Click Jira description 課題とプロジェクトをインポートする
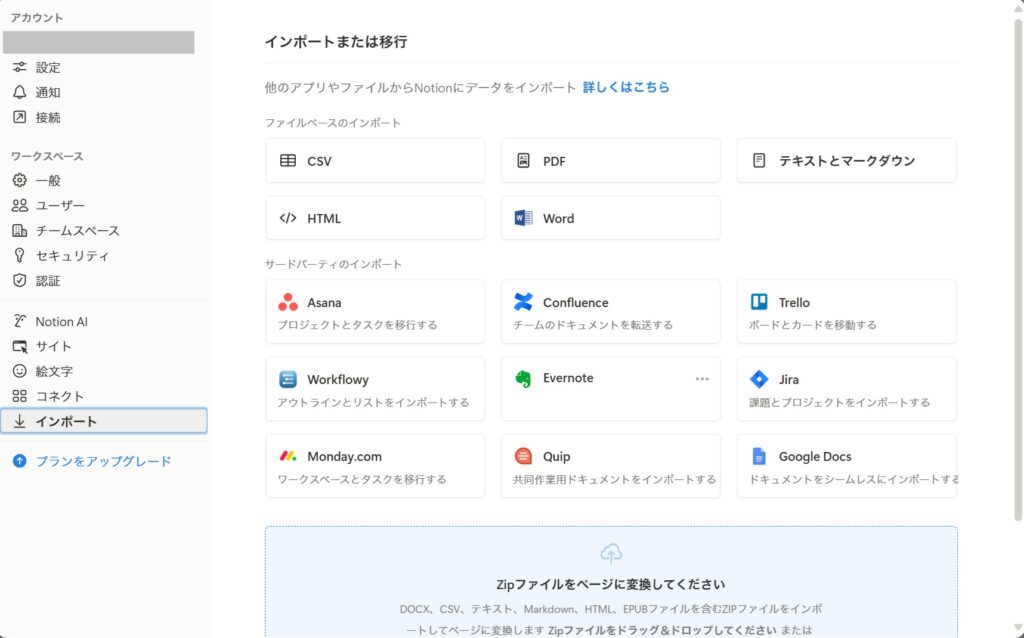This screenshot has width=1024, height=638. (x=840, y=402)
